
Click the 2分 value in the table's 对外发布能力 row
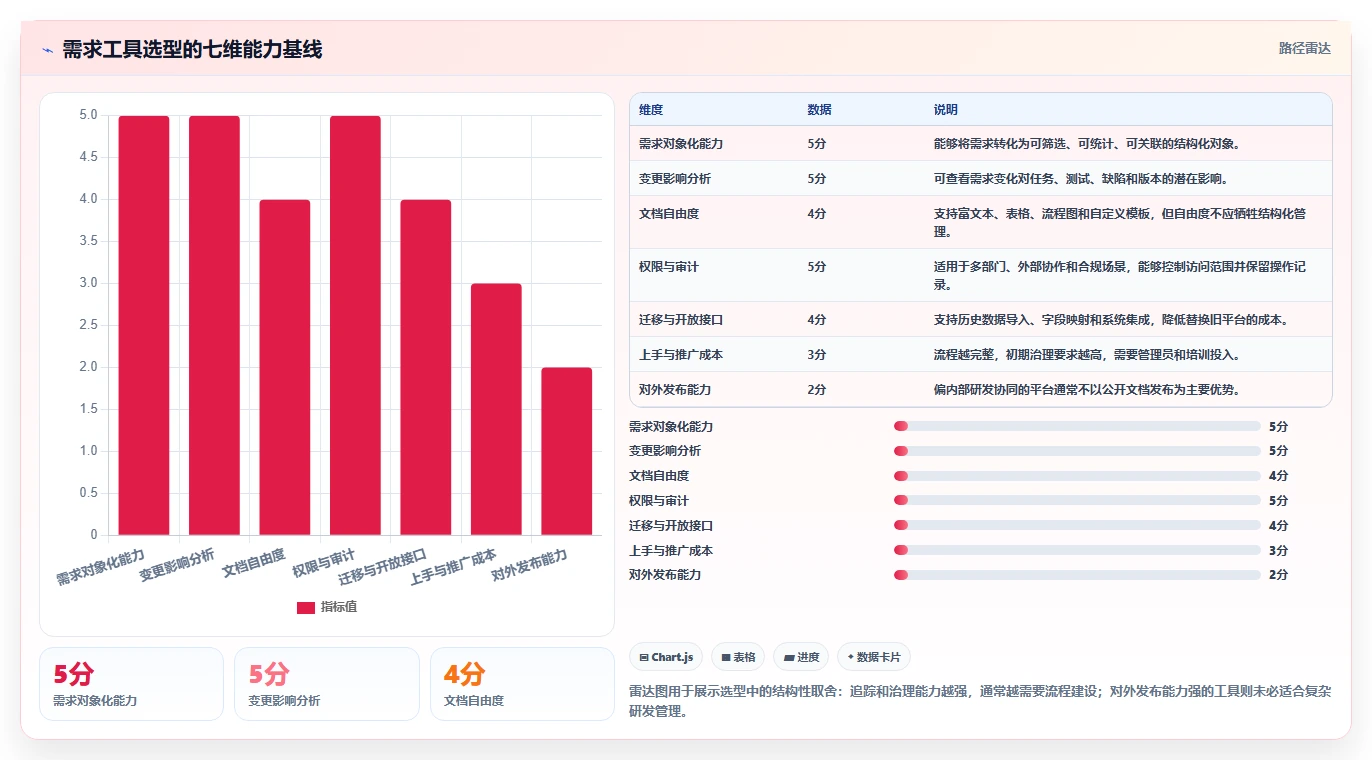click(817, 390)
